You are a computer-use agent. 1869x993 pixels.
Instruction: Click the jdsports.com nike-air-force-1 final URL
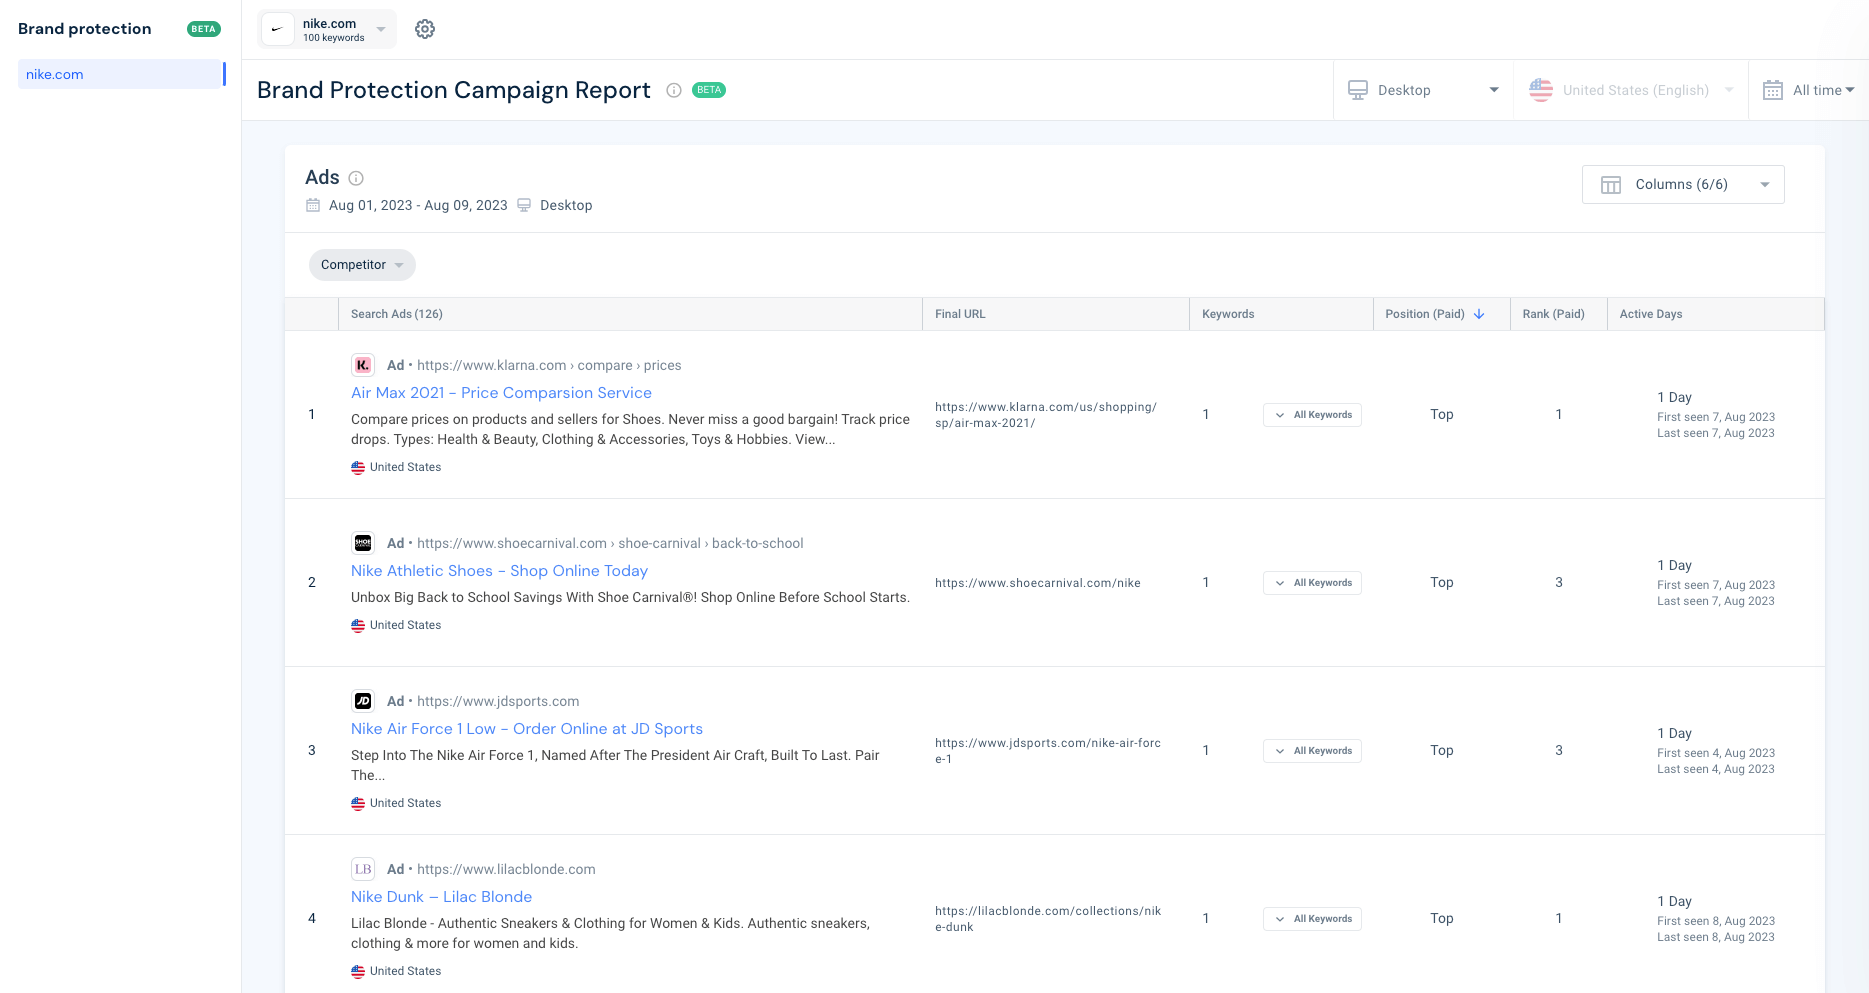1048,751
